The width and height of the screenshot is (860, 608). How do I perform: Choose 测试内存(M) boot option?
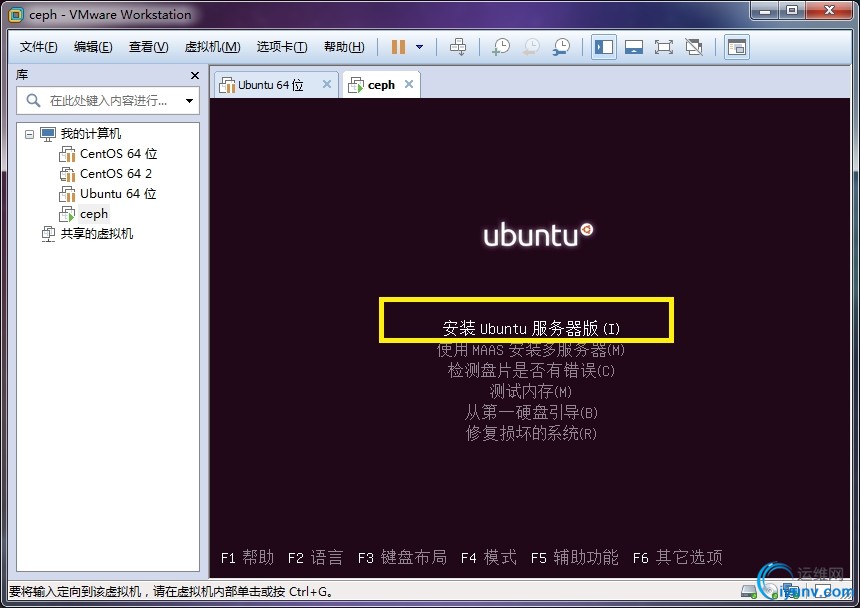pos(530,391)
